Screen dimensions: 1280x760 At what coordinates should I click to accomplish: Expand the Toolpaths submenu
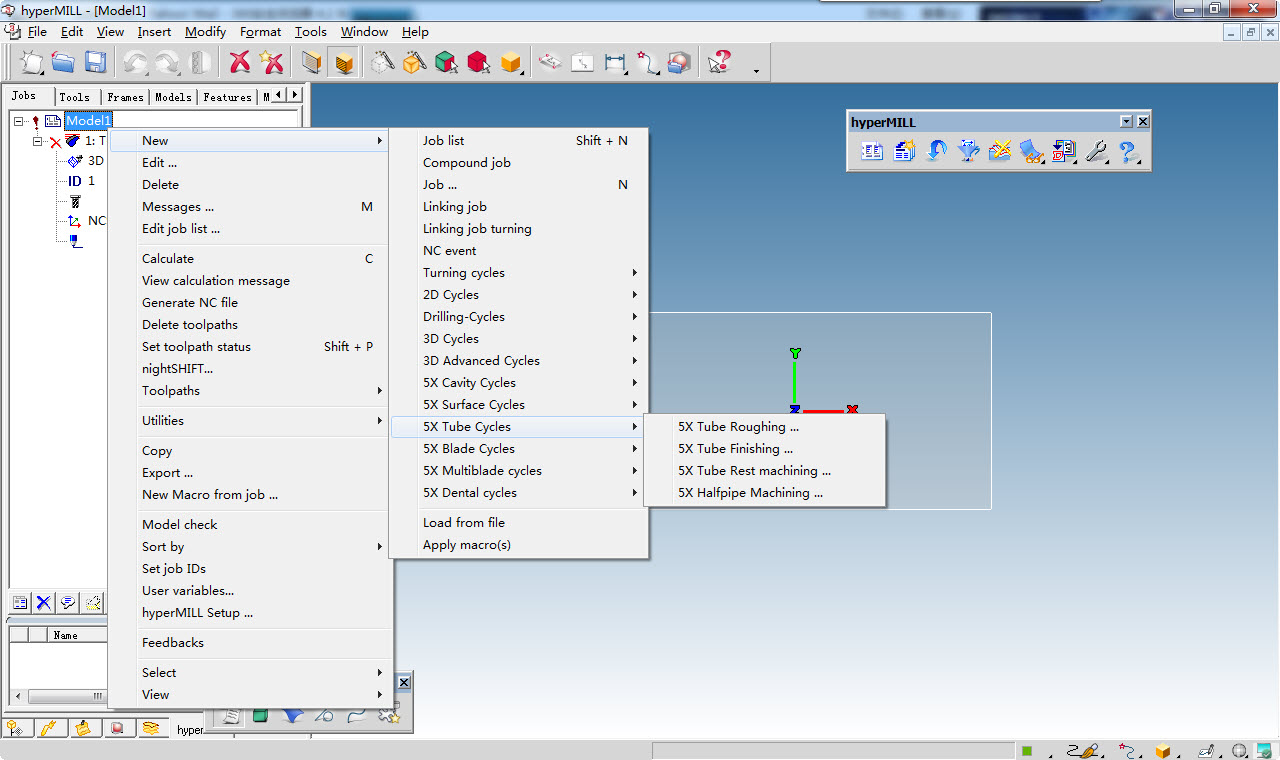pos(249,390)
